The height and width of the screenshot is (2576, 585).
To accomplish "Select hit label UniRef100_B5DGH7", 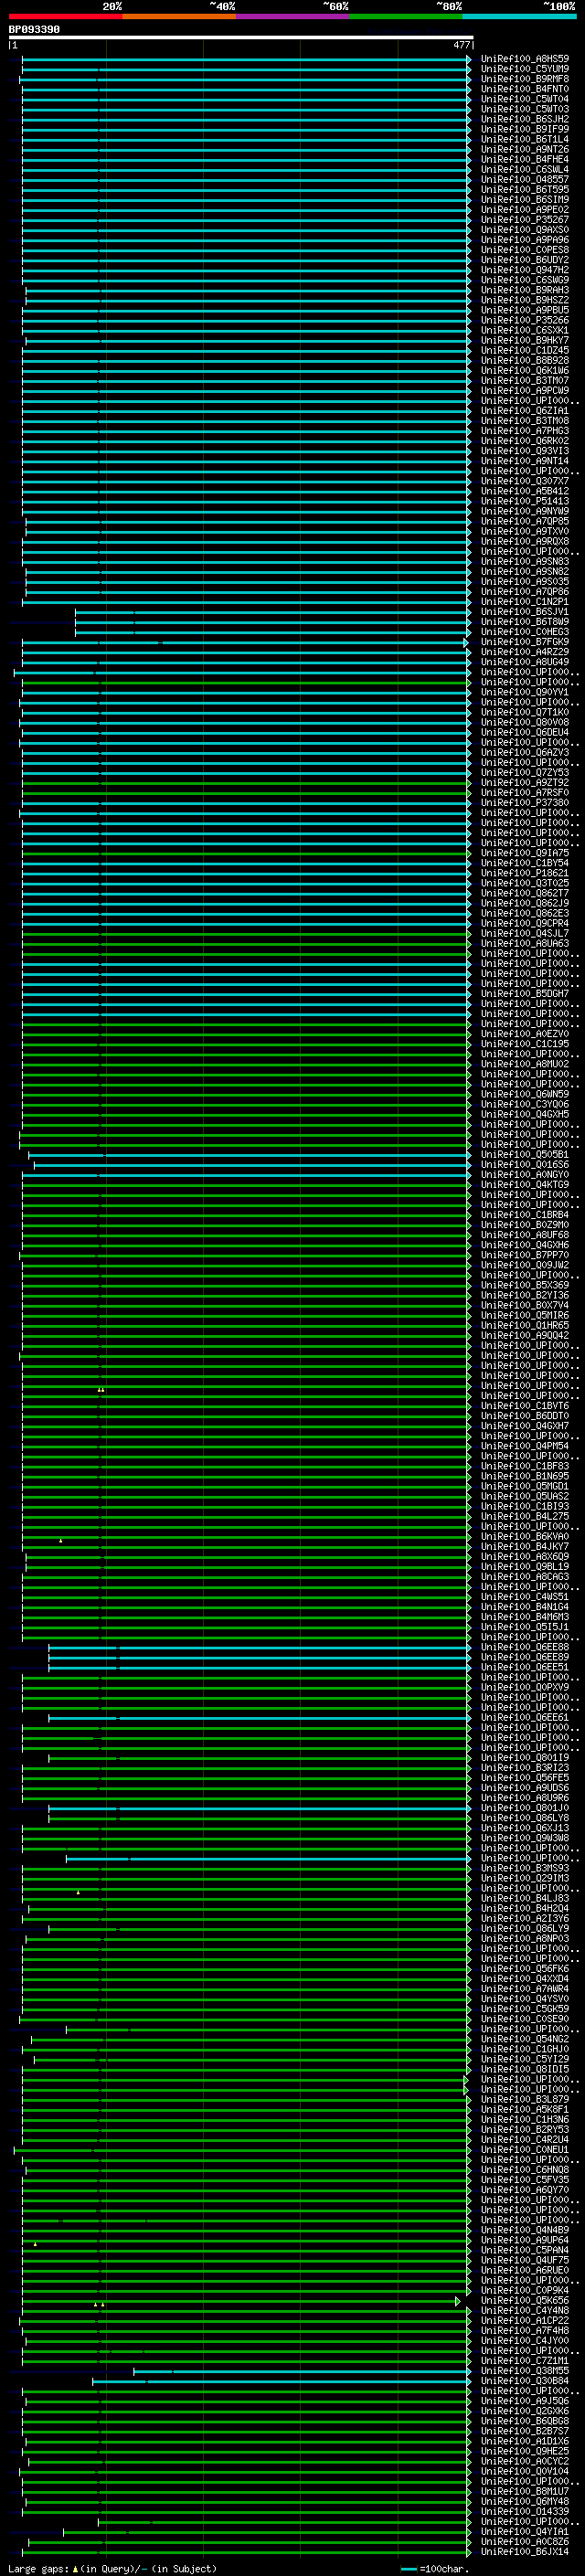I will (525, 994).
